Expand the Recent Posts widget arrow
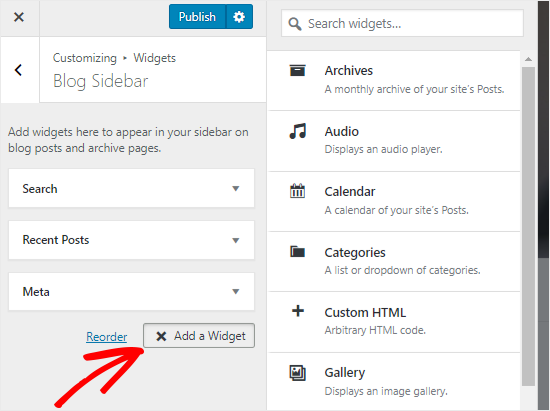 tap(236, 240)
